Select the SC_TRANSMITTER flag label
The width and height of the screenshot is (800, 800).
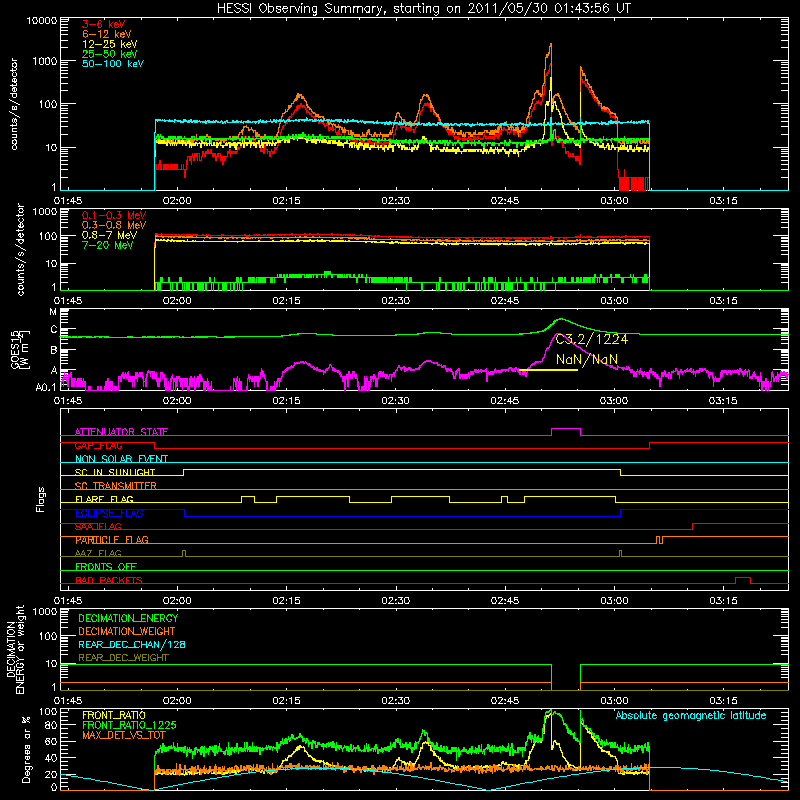tap(116, 486)
